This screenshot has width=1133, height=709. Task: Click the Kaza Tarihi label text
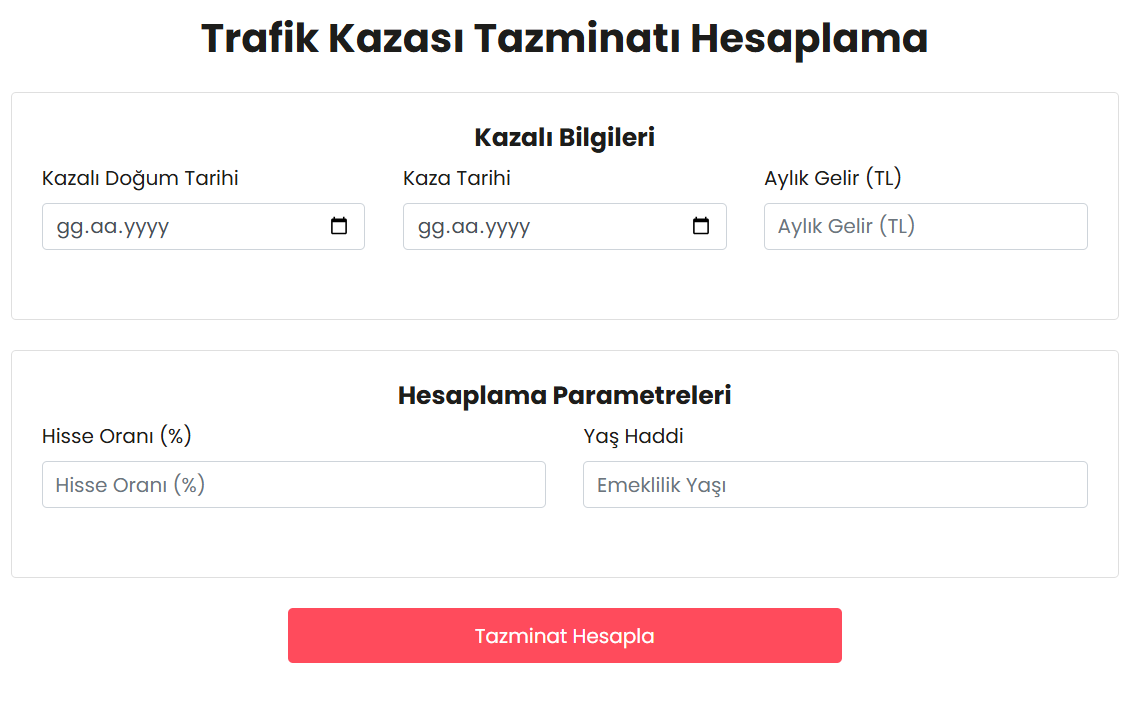coord(456,178)
